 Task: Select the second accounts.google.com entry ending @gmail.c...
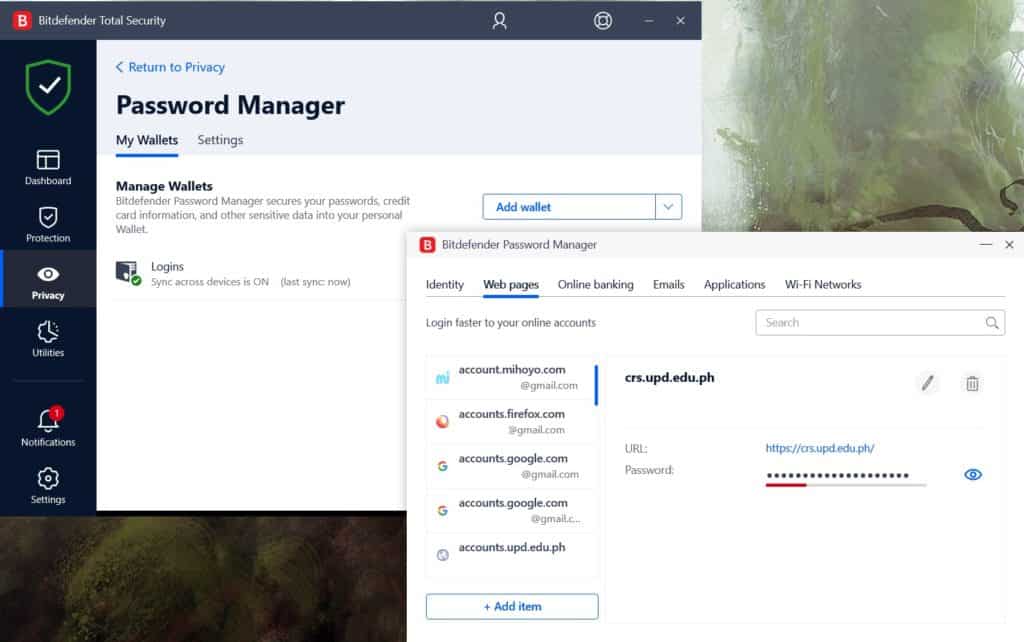511,511
